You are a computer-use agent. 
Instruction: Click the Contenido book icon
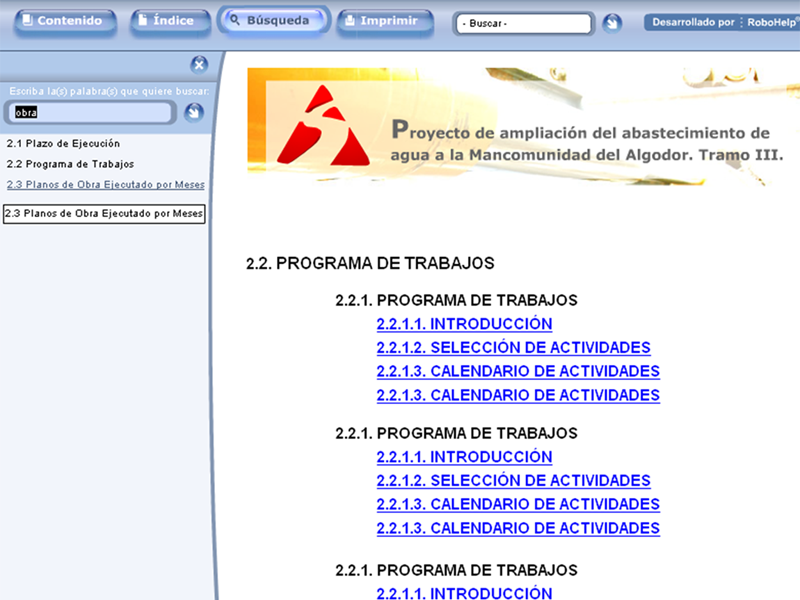coord(28,20)
